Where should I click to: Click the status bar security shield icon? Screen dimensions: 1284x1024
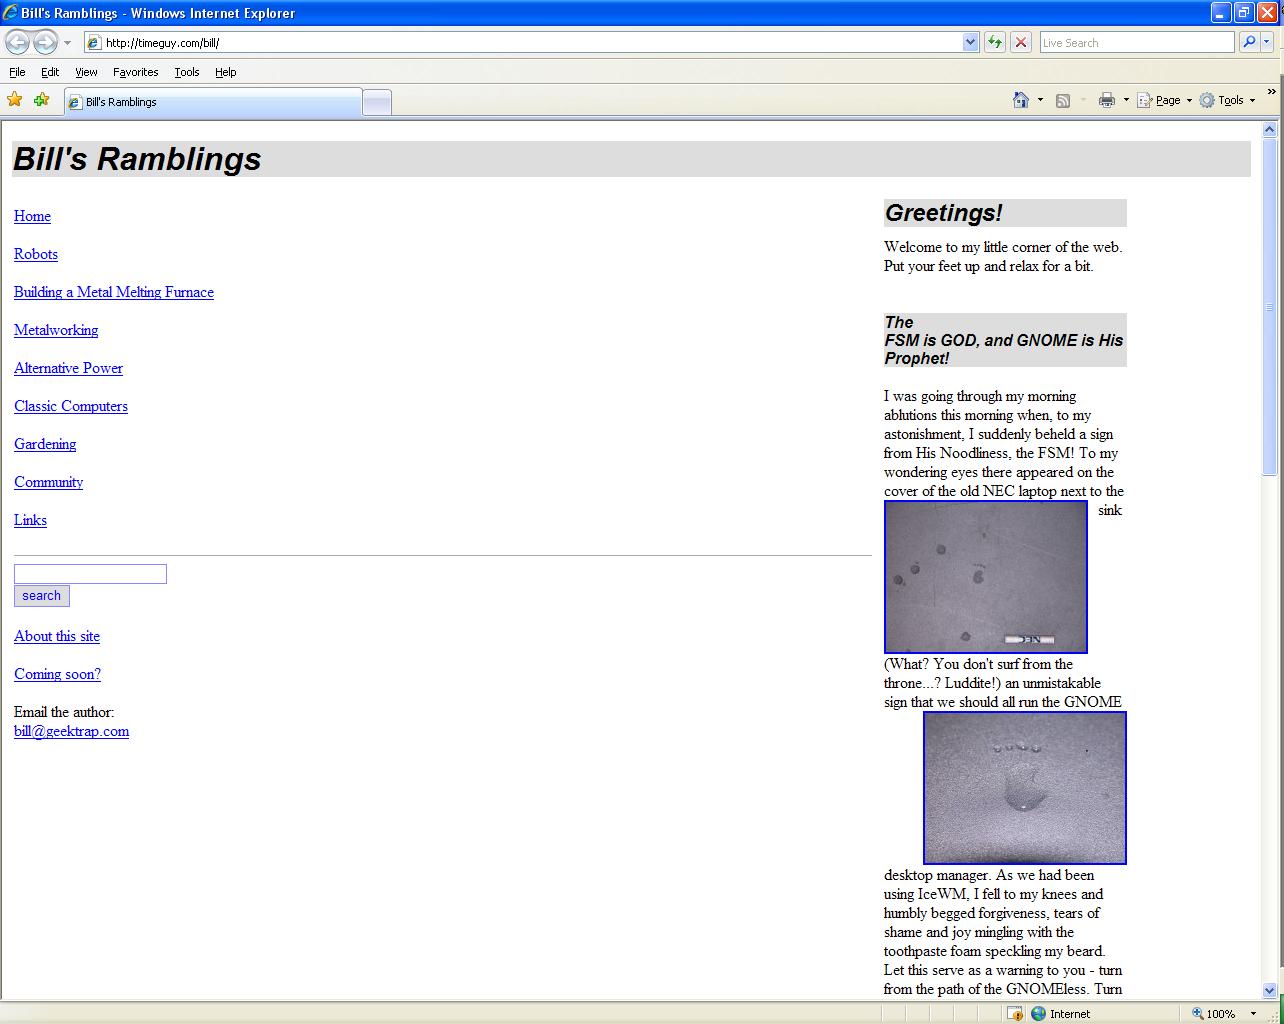[1015, 1013]
